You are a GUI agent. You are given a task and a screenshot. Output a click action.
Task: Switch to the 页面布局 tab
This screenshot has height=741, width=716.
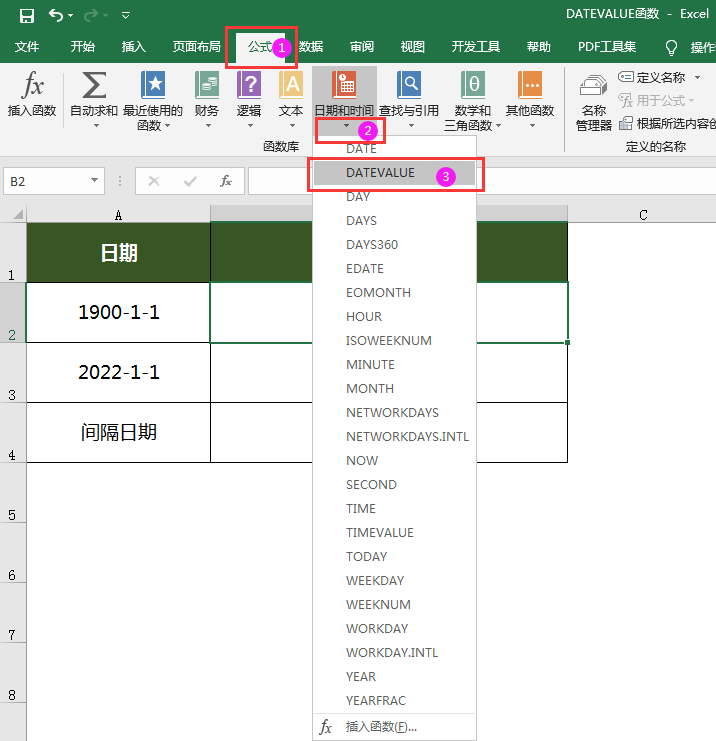(197, 46)
